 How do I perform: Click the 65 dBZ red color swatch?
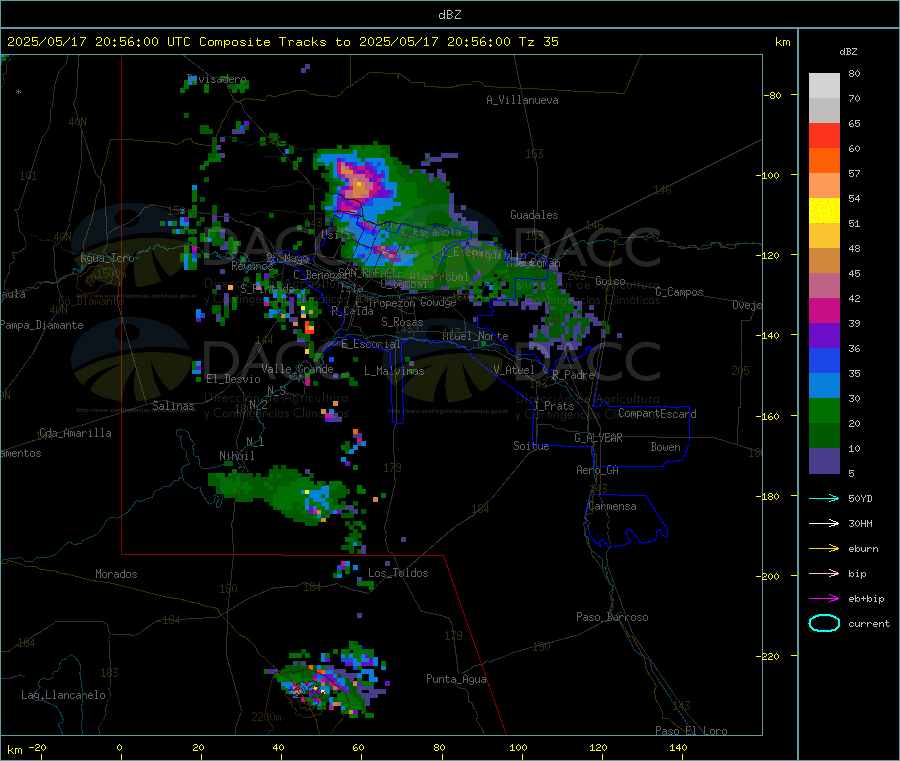click(824, 135)
